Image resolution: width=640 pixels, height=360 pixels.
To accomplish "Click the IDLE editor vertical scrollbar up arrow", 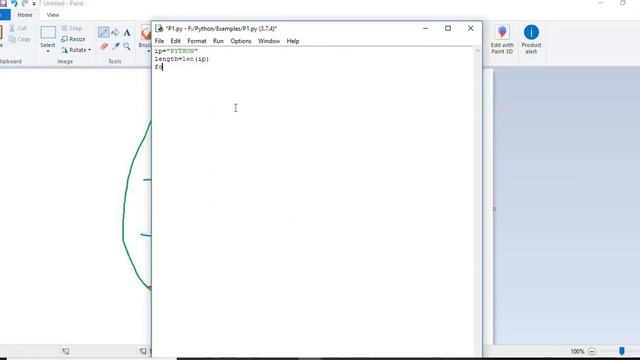I will 477,51.
